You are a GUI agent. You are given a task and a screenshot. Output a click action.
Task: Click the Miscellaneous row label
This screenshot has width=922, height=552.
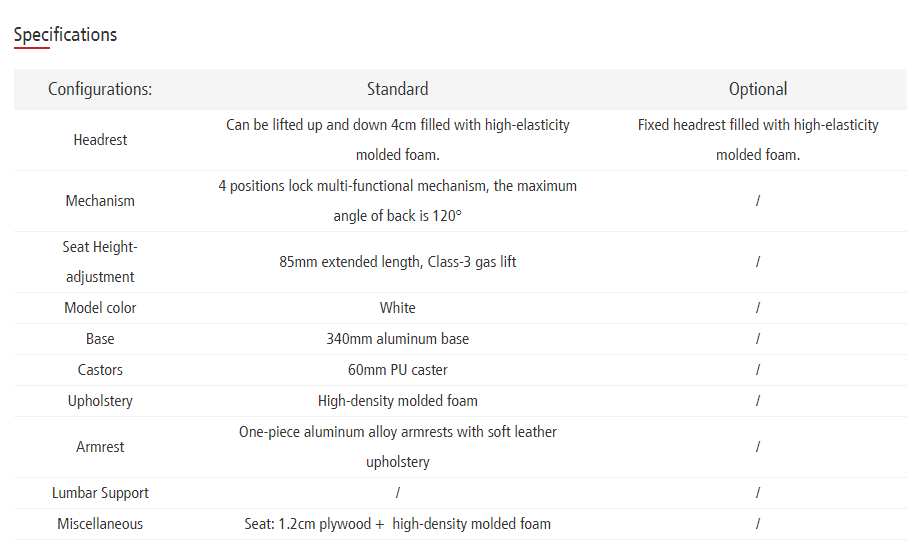[x=100, y=524]
